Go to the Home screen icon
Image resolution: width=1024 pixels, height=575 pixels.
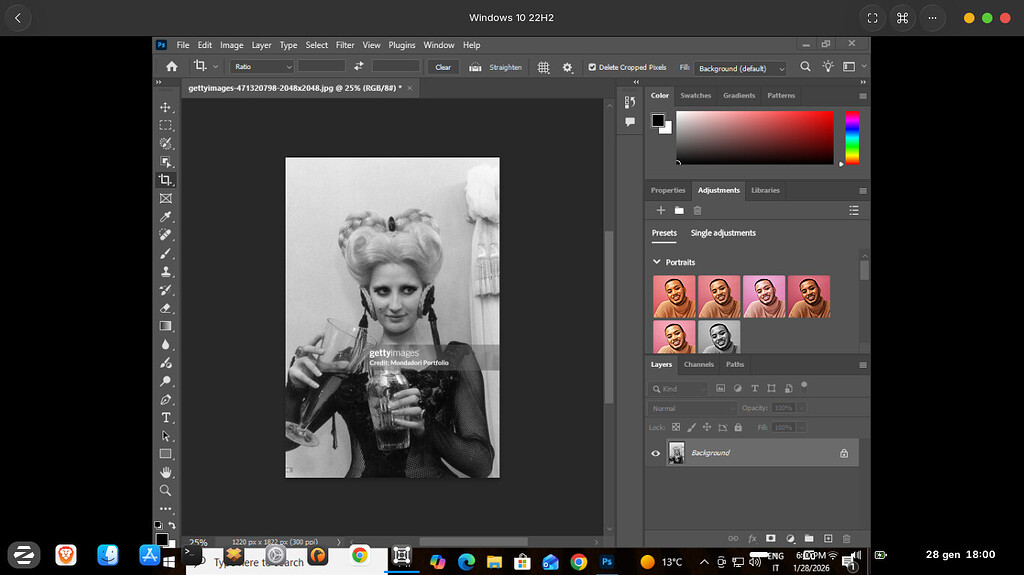point(171,67)
